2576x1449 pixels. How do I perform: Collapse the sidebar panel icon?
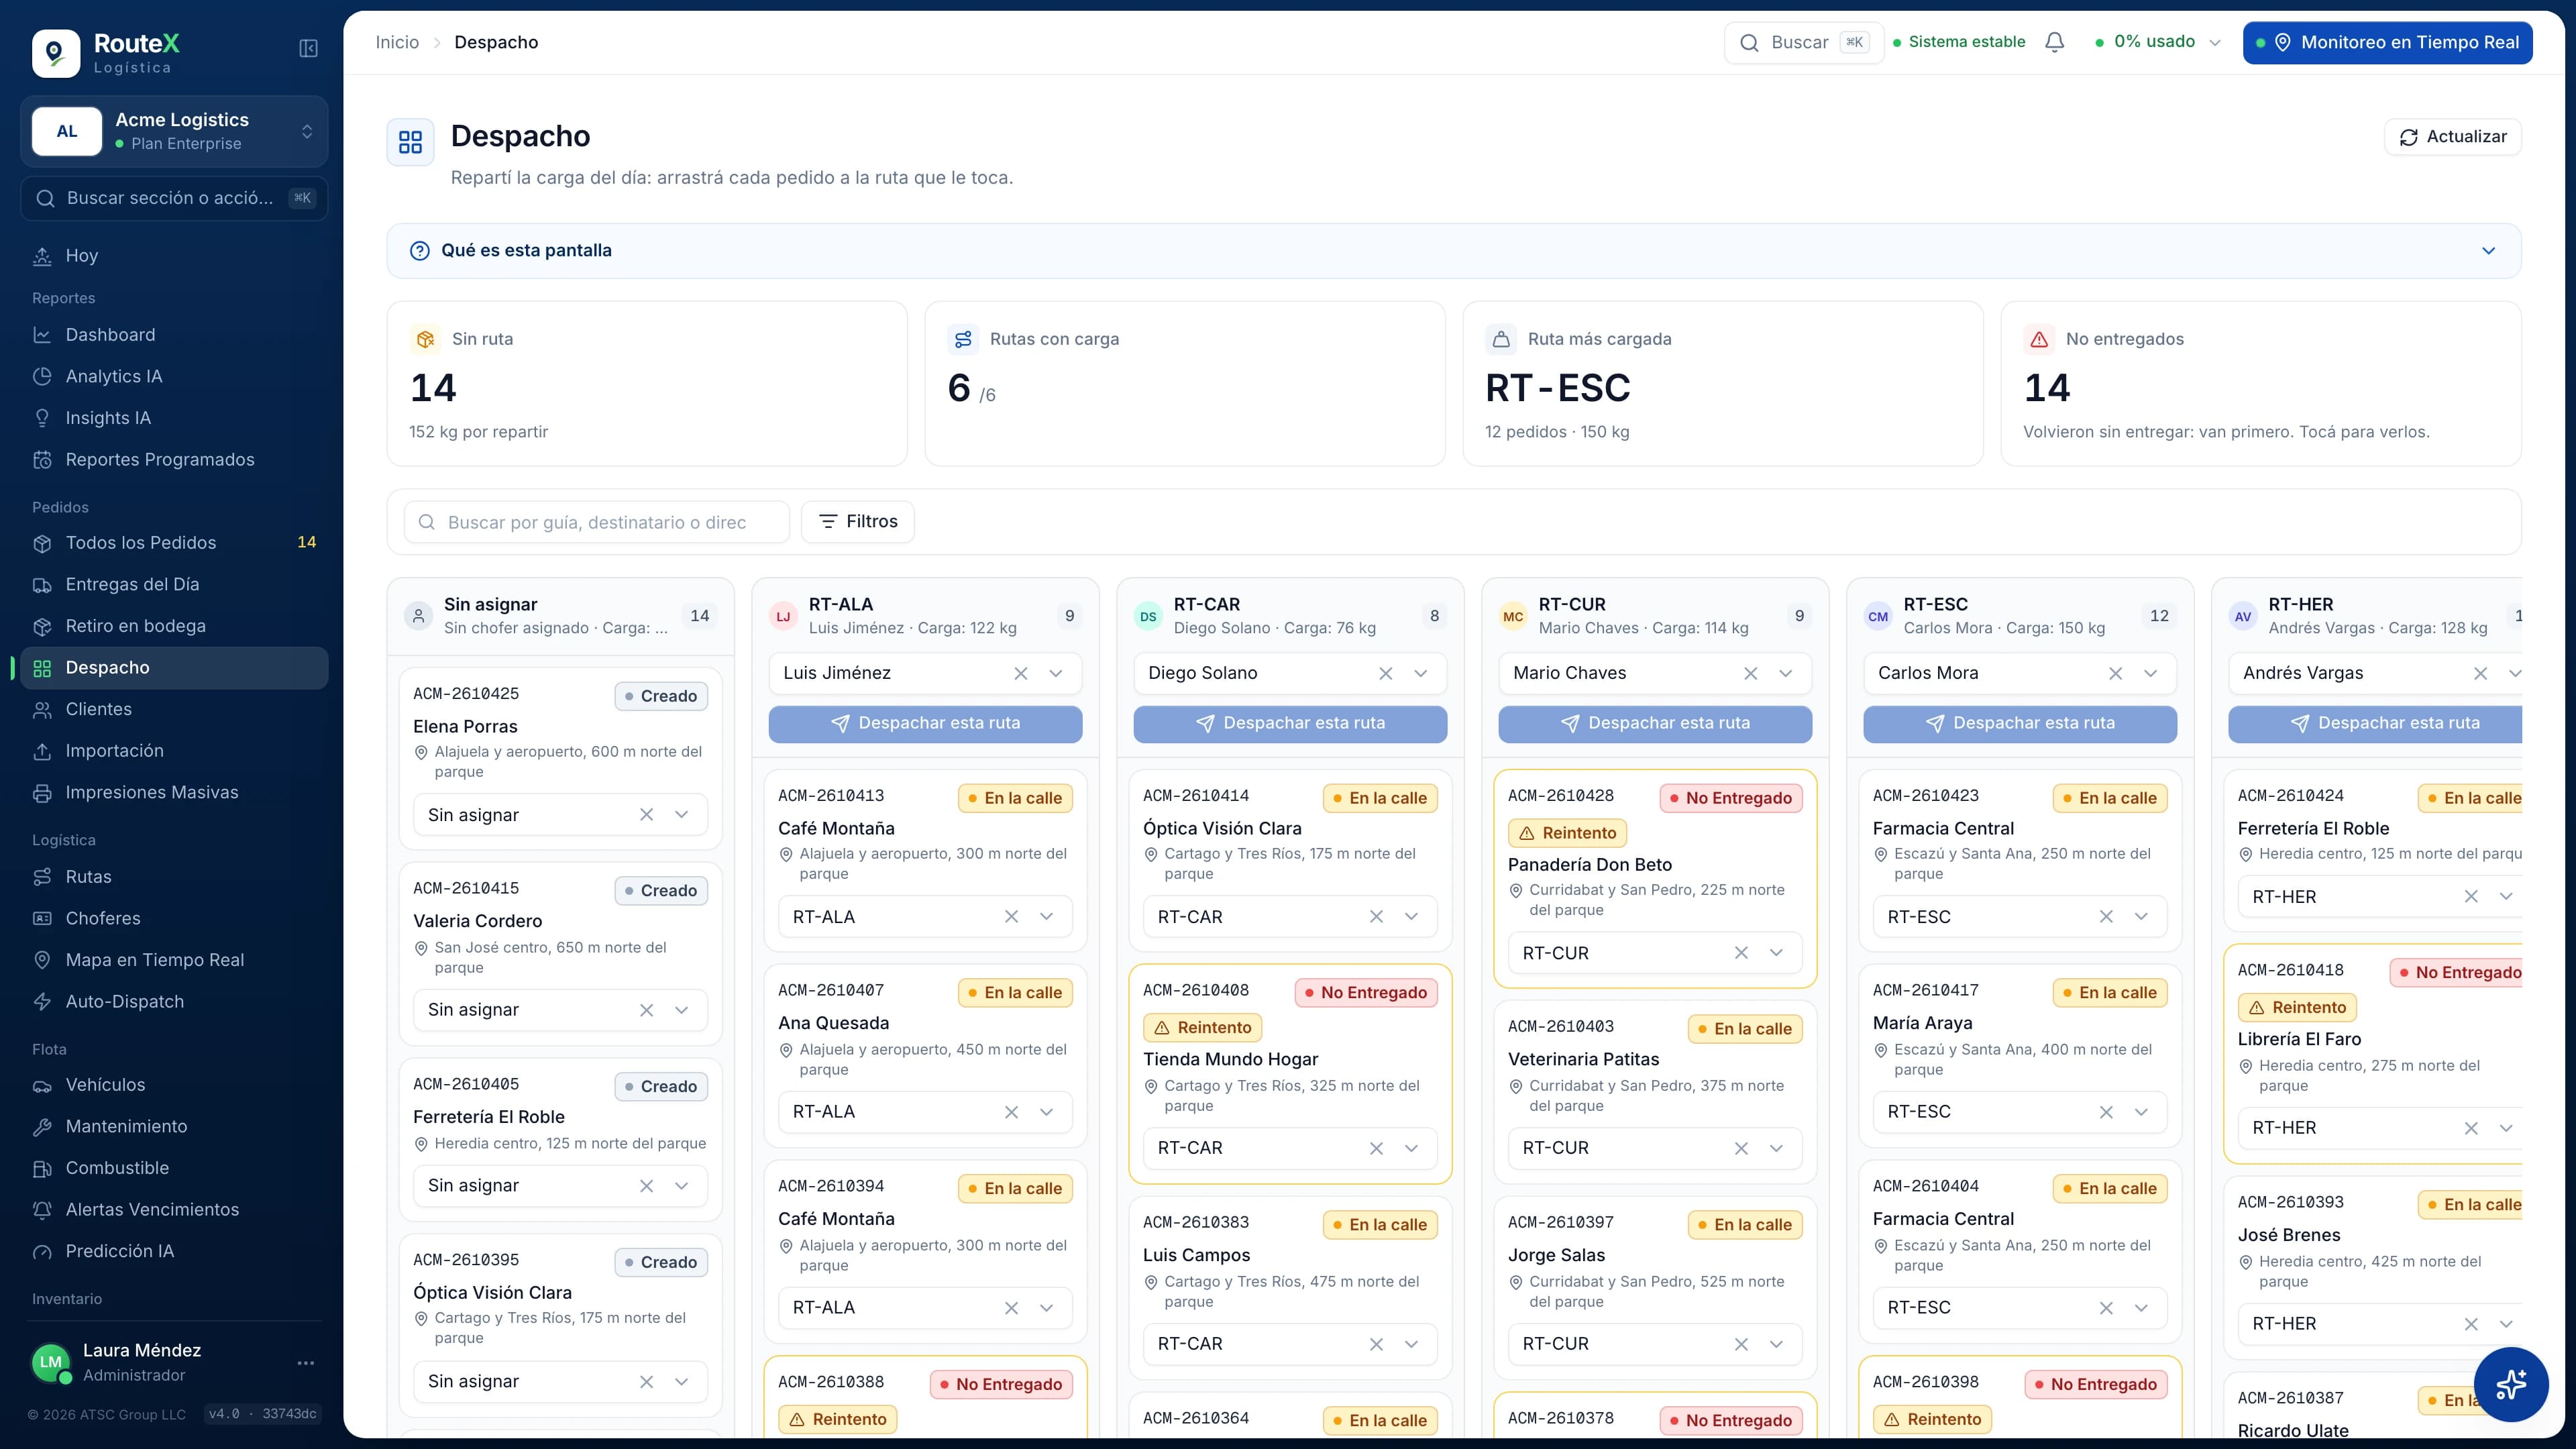tap(308, 49)
